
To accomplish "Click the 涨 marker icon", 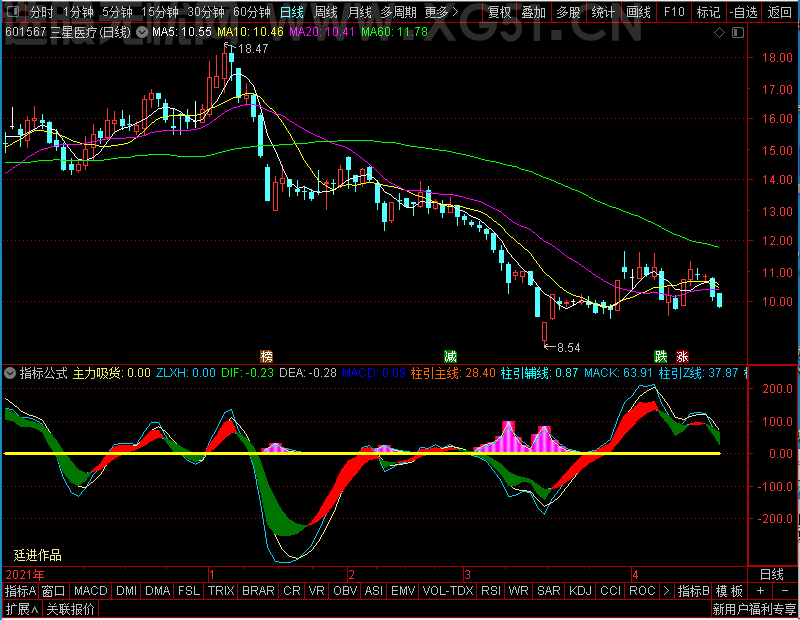I will point(682,356).
